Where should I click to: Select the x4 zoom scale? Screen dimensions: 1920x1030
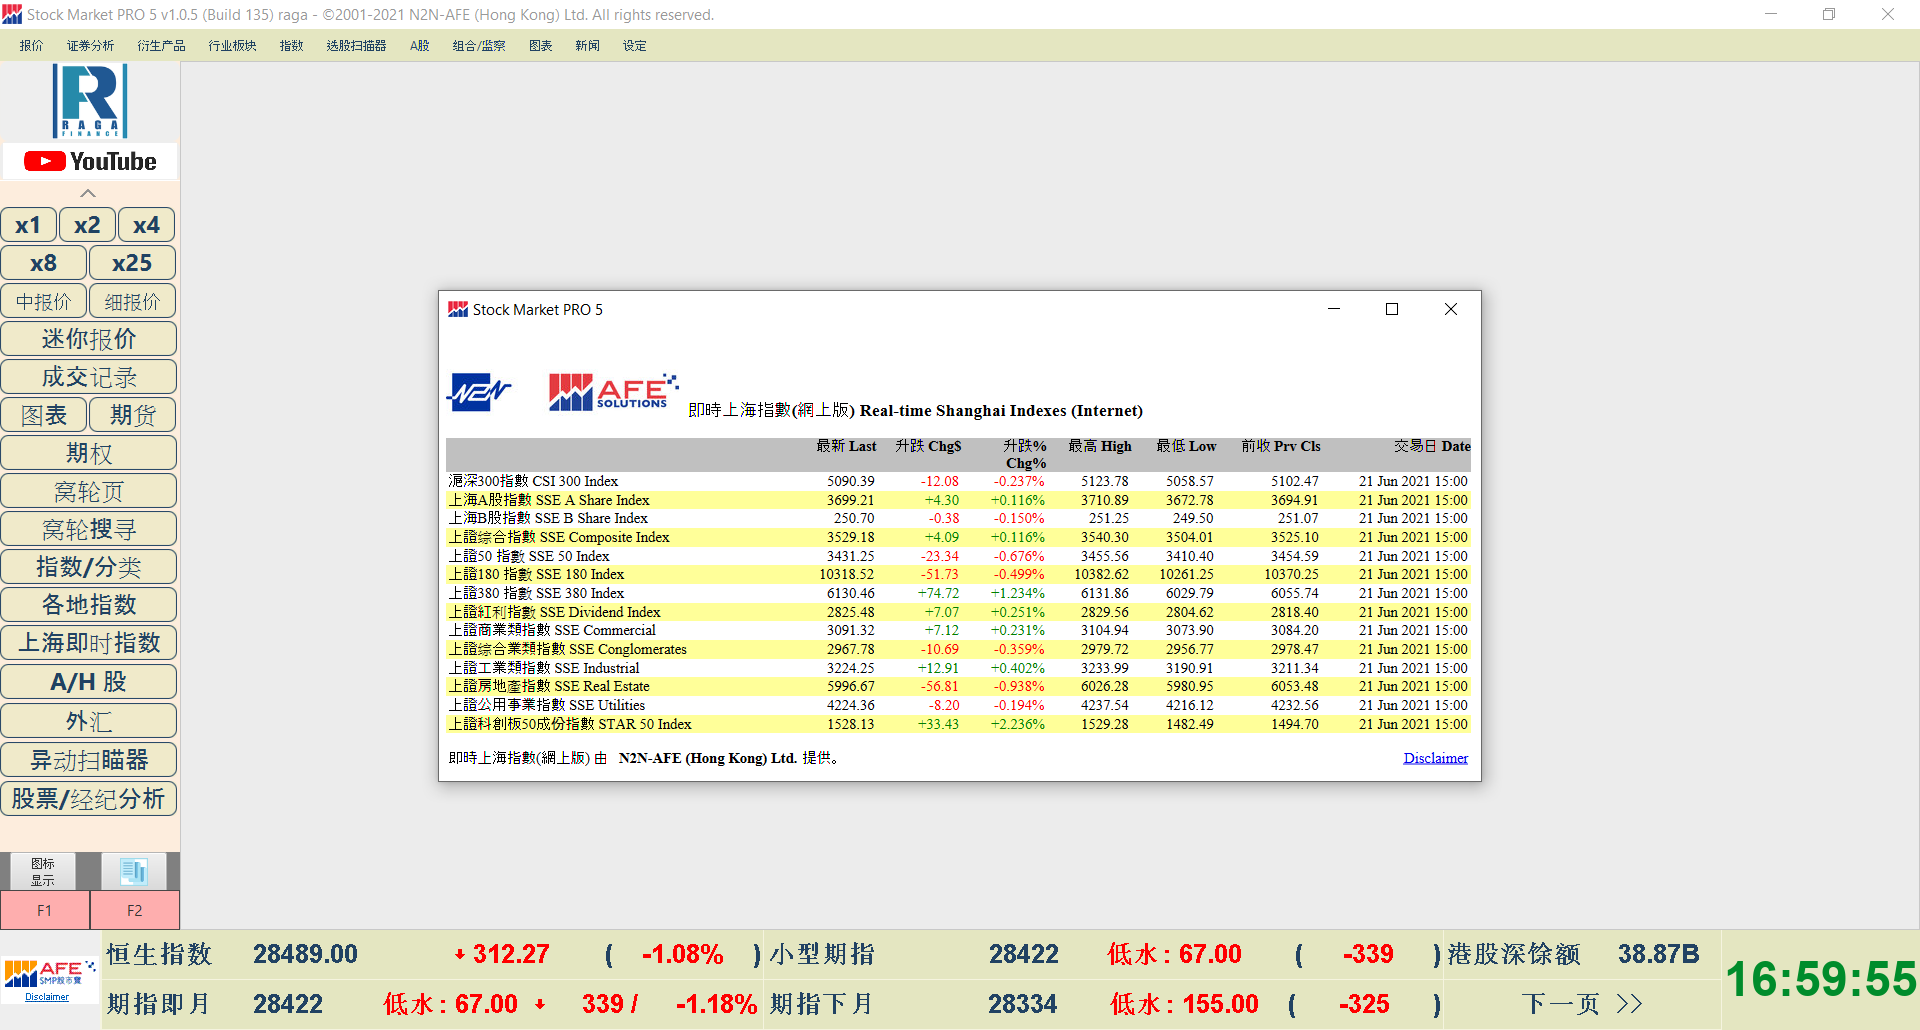coord(146,225)
